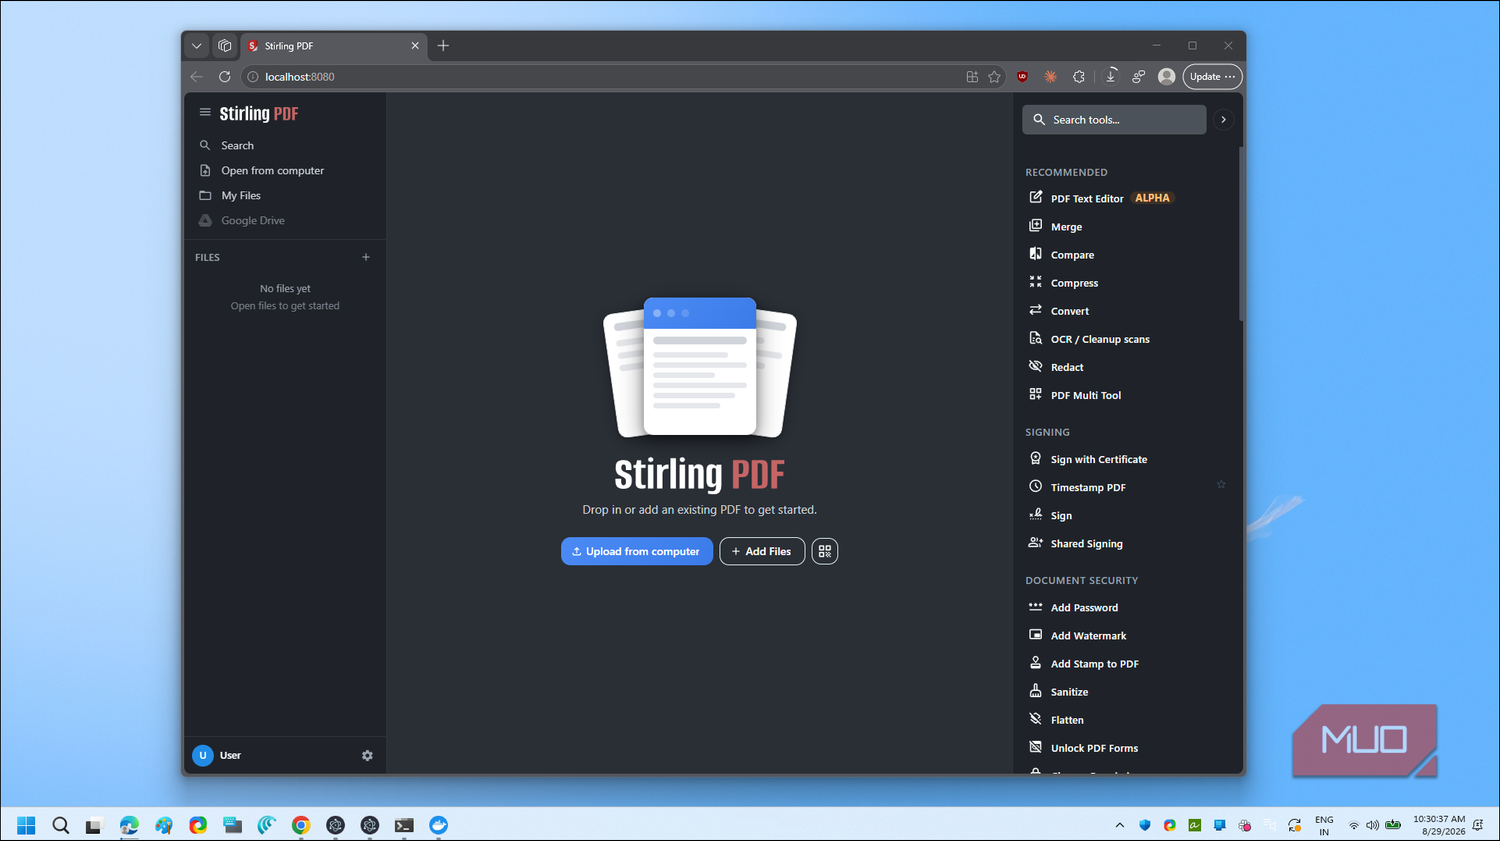1500x841 pixels.
Task: Click Stirling PDF logo in sidebar
Action: click(x=259, y=113)
